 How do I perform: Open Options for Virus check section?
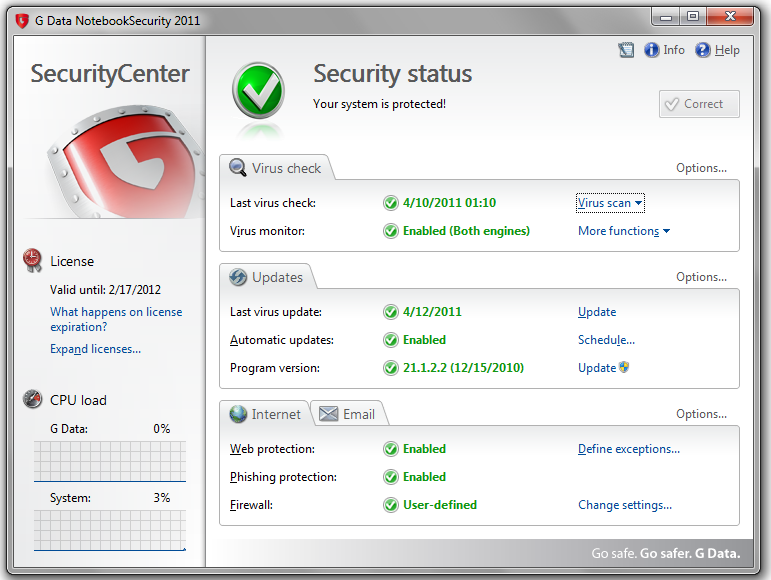point(701,168)
